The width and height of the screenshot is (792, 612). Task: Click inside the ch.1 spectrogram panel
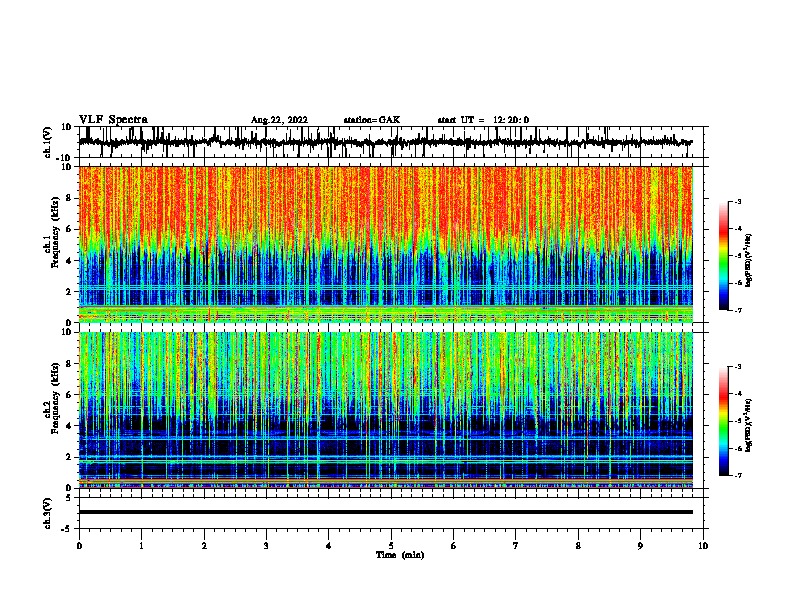pyautogui.click(x=386, y=244)
